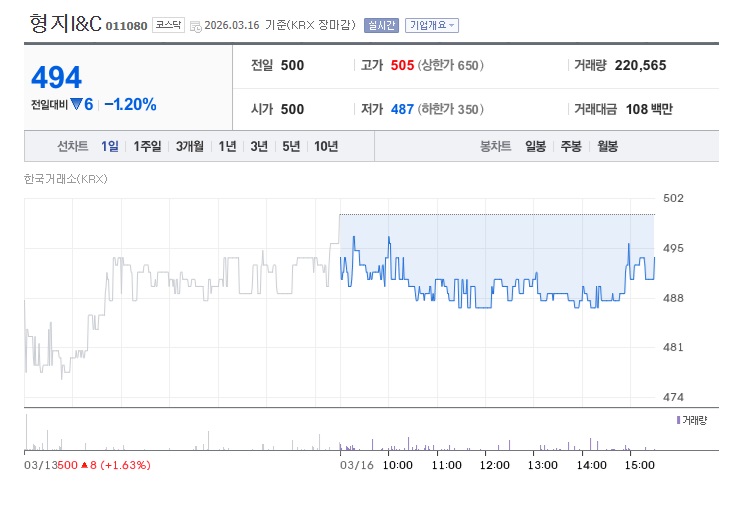The image size is (743, 507).
Task: Show the 3개월 line chart
Action: [190, 146]
